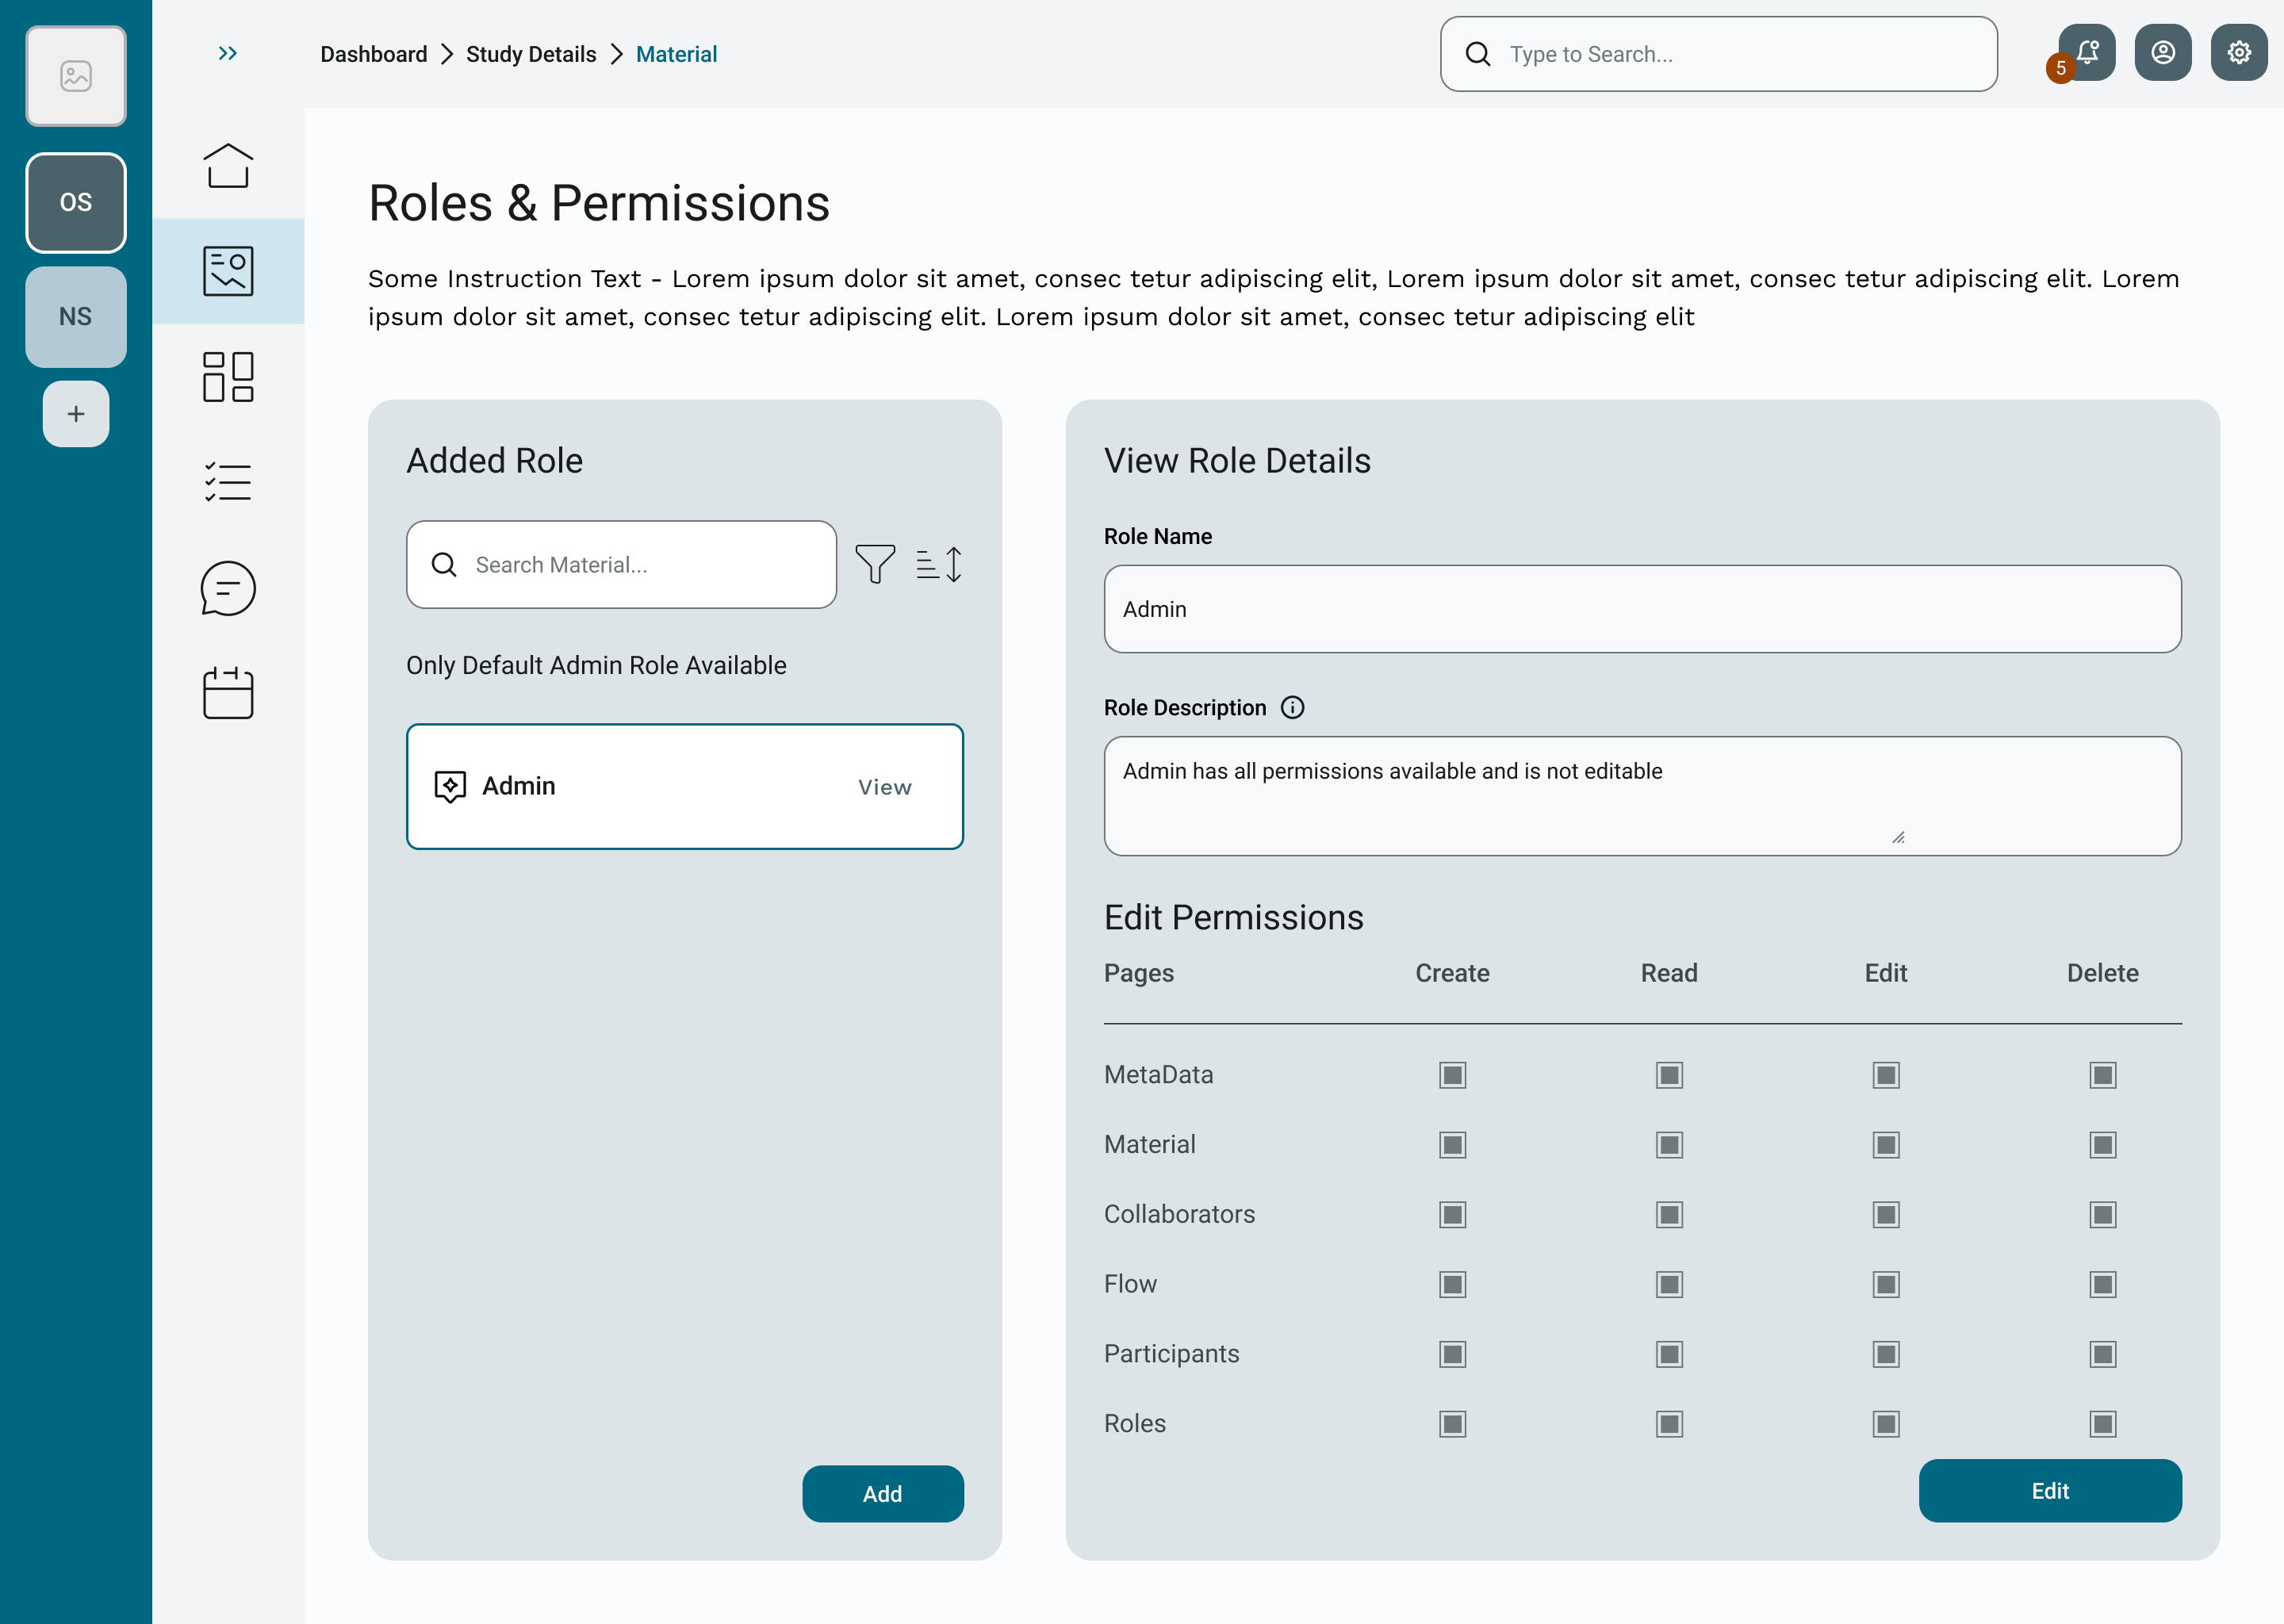Open the user profile icon
The image size is (2284, 1624).
[2163, 53]
